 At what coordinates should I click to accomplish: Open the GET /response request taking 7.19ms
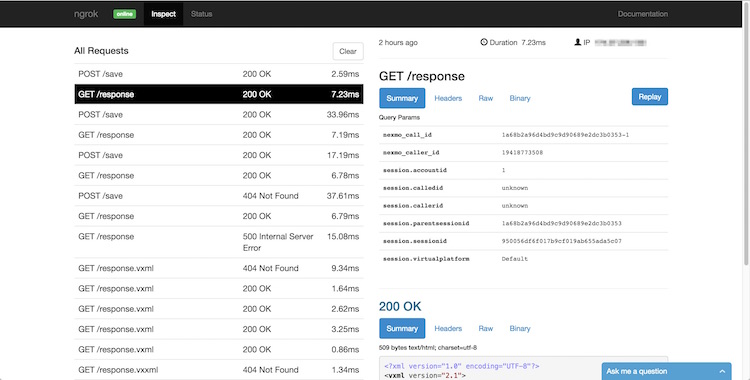click(219, 135)
